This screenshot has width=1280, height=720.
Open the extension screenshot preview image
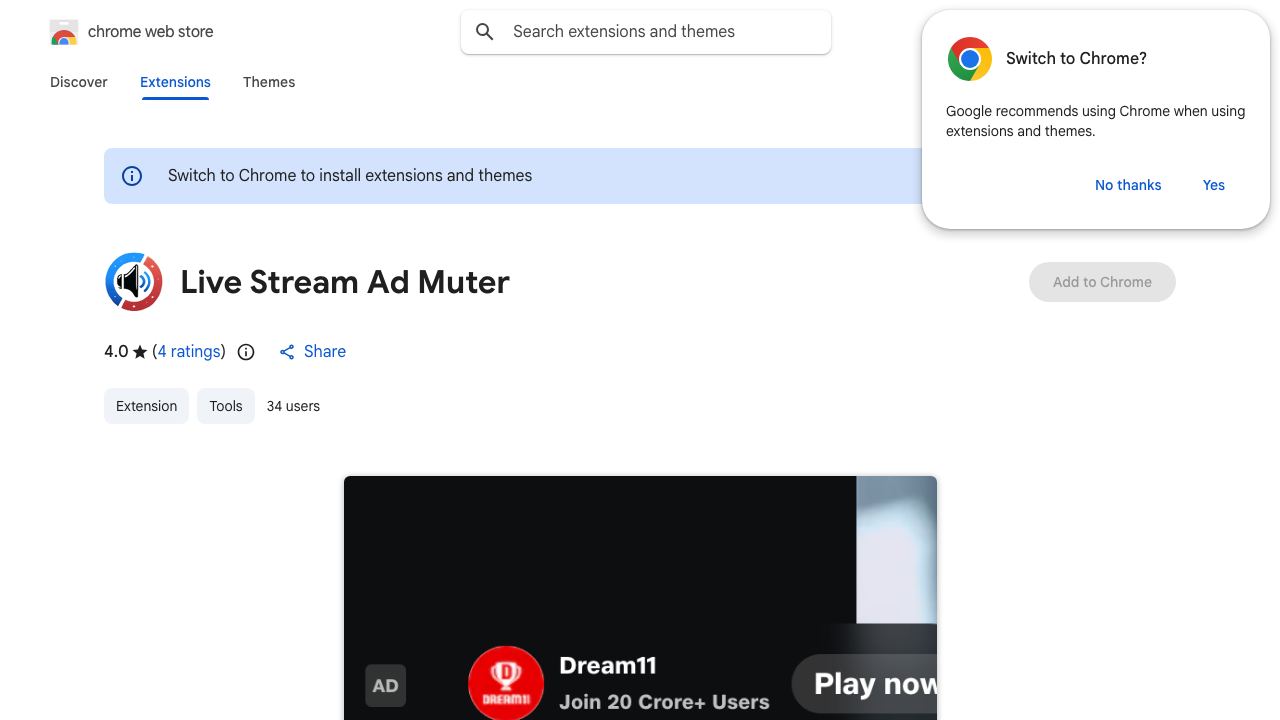point(640,598)
